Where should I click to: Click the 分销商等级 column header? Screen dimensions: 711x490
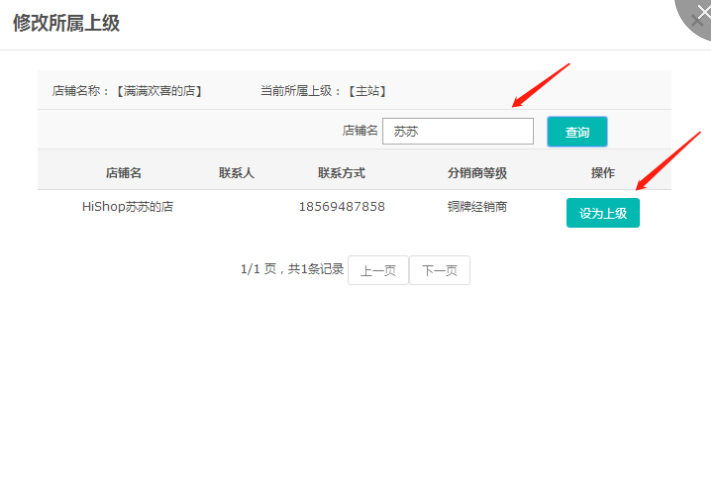477,173
